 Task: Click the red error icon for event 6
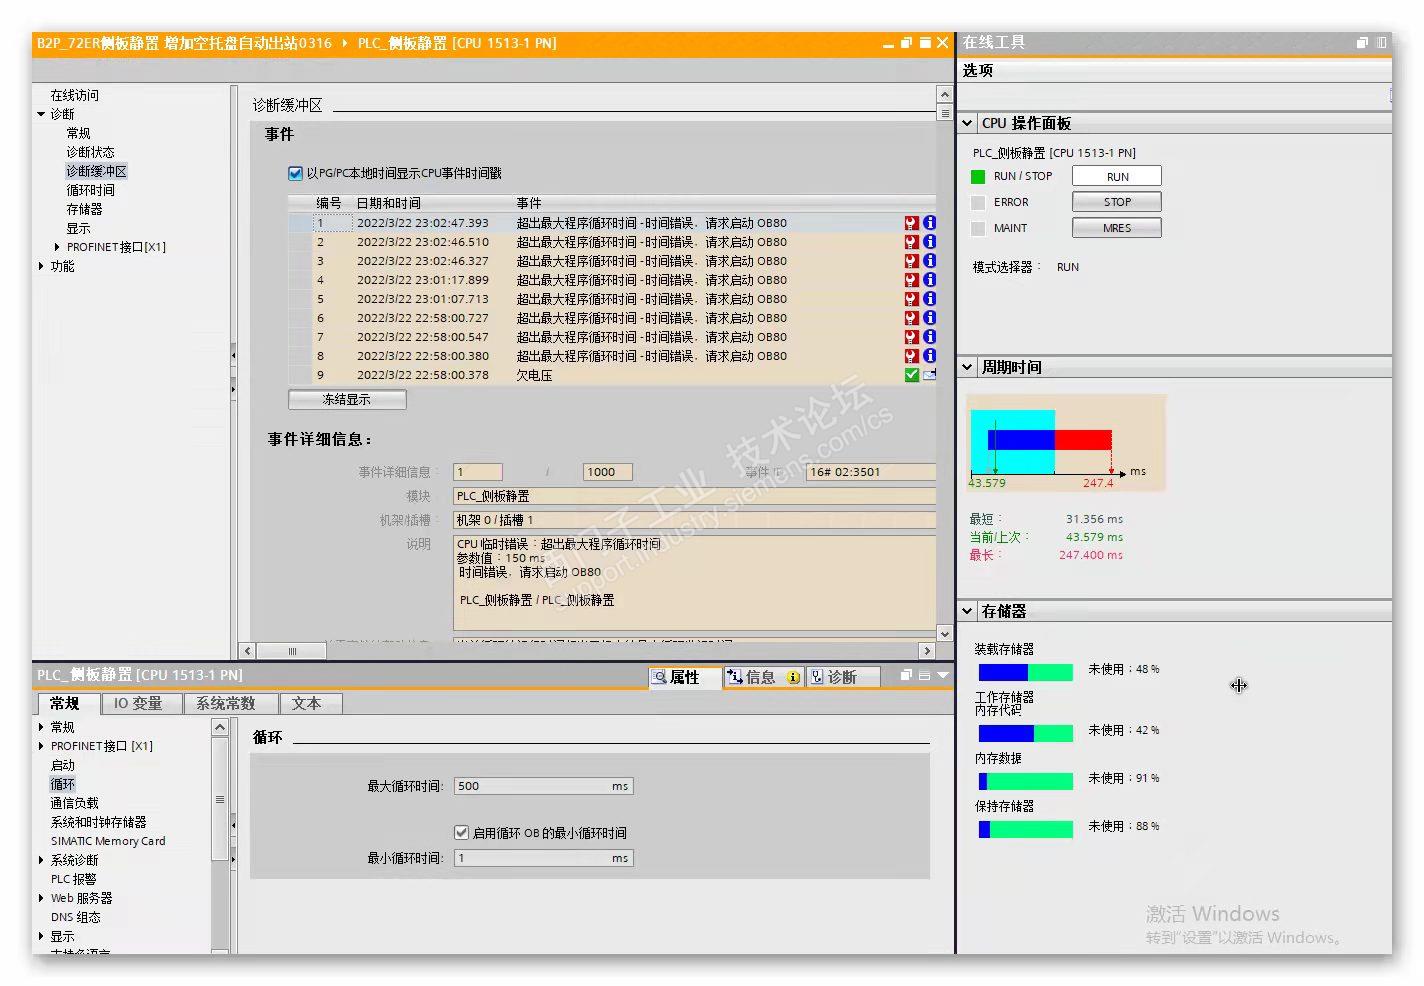911,318
